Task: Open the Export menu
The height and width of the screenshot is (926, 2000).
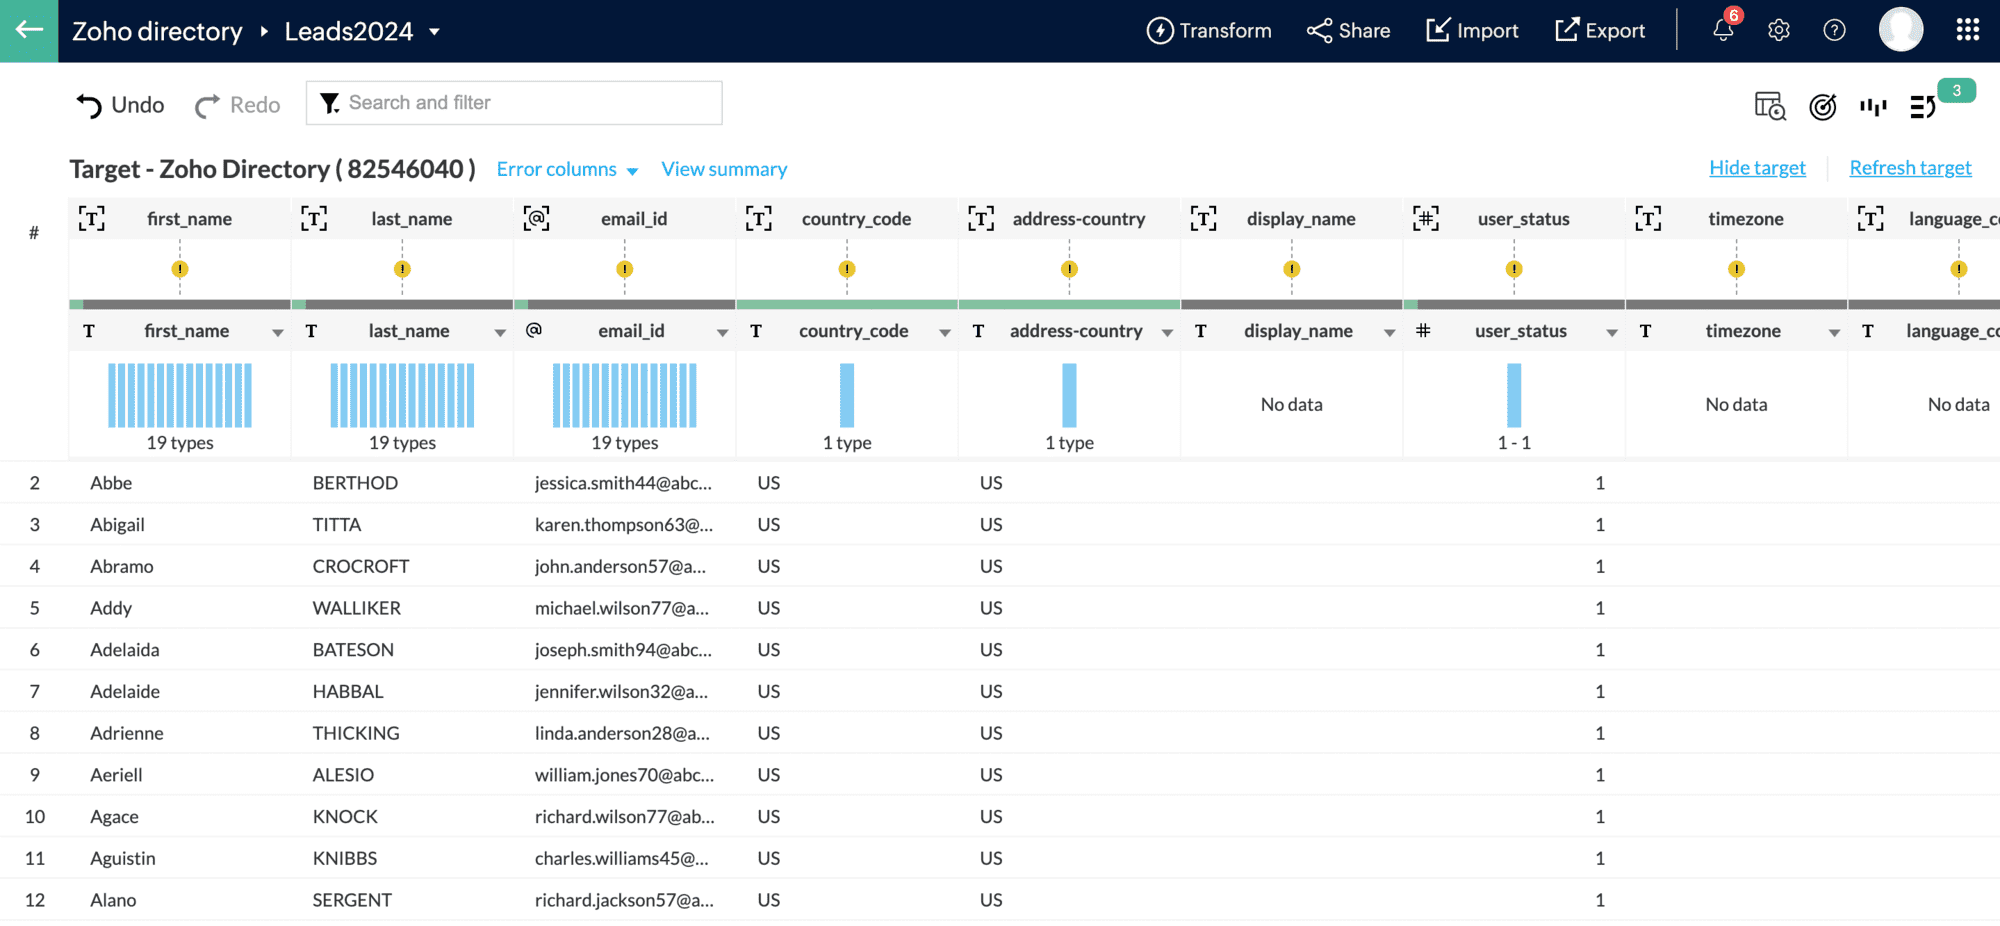Action: (x=1599, y=31)
